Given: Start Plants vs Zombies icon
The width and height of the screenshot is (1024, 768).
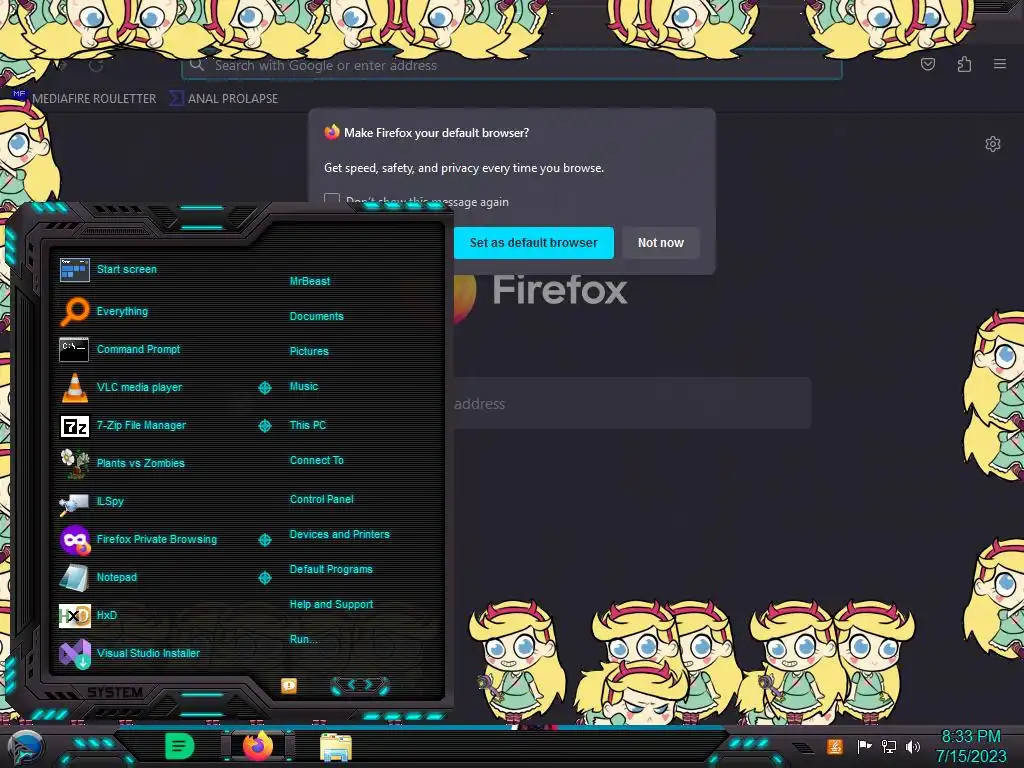Looking at the screenshot, I should 74,463.
